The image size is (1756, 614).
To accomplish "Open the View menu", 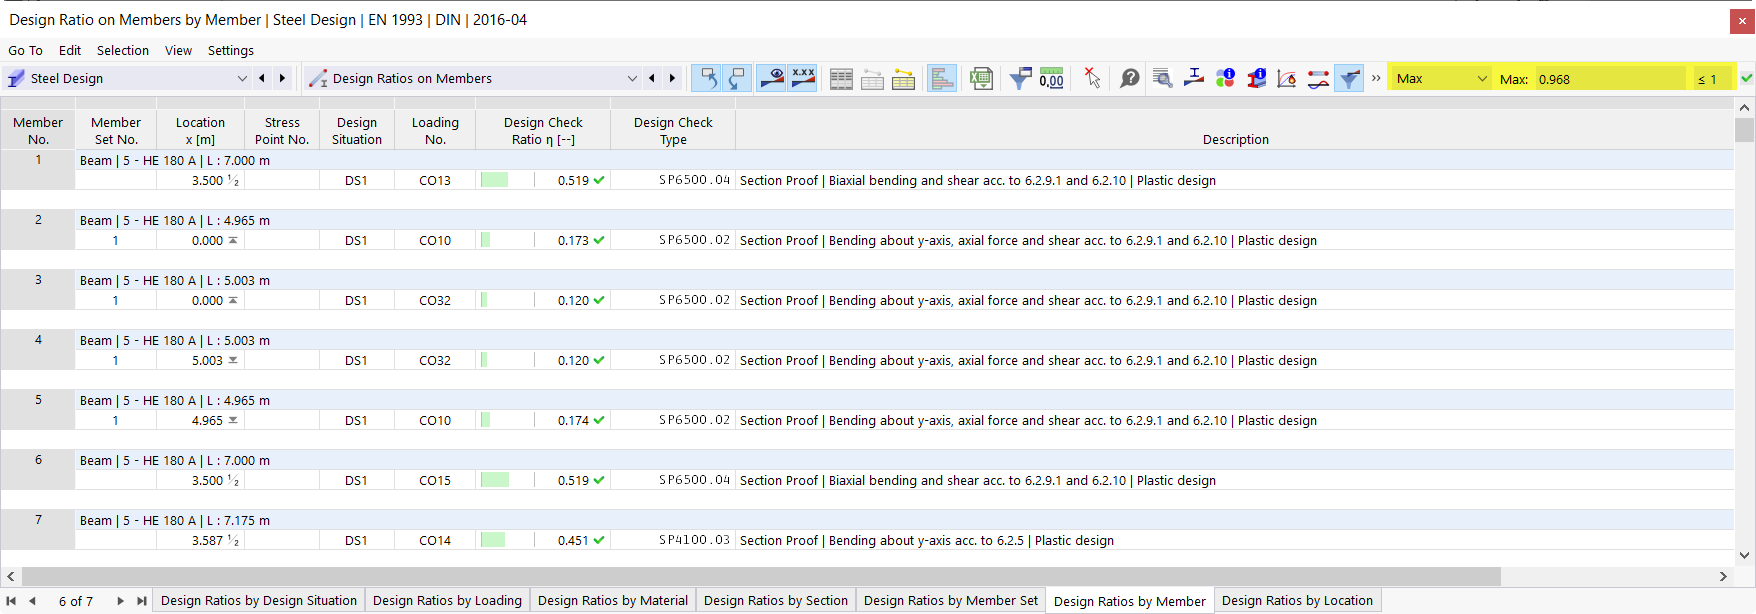I will (178, 50).
